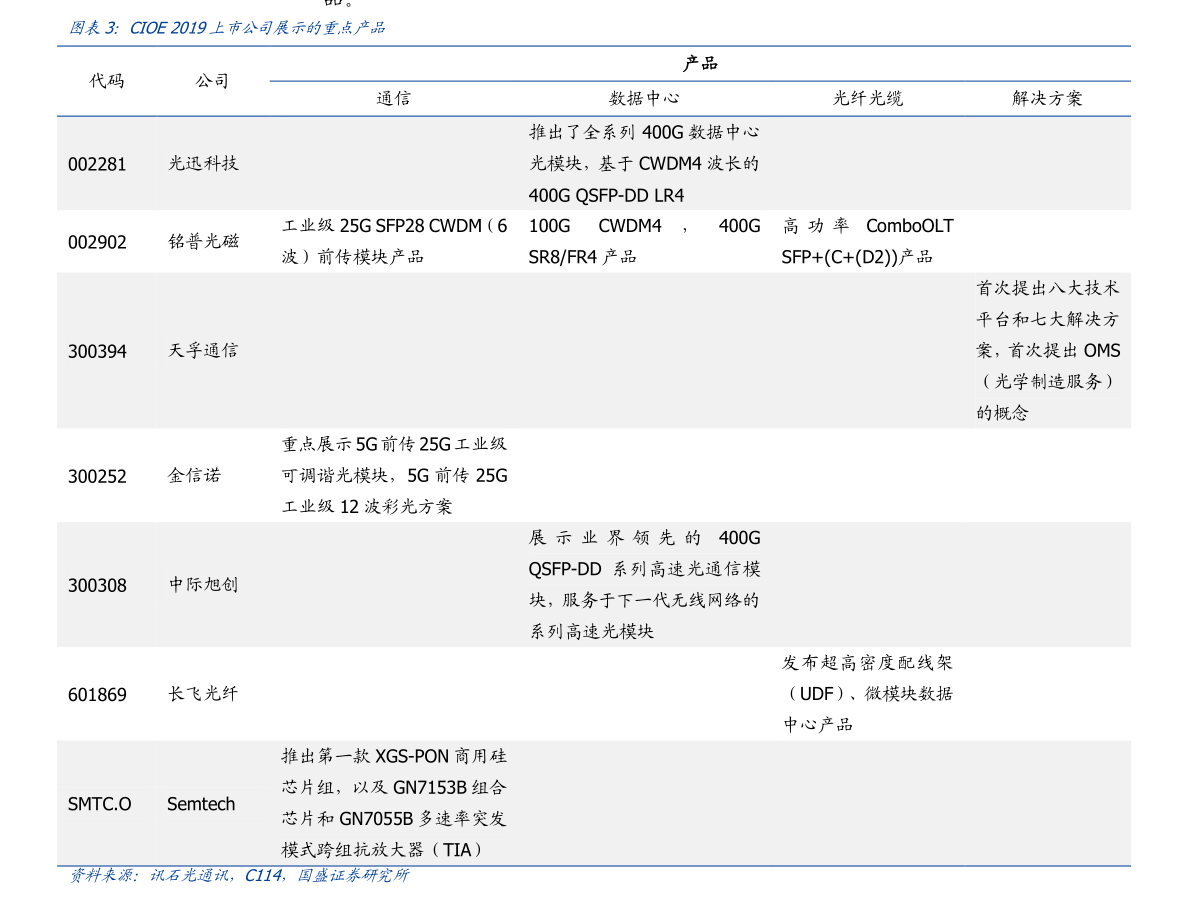Click the '（光学制造服务）' text

pos(1047,382)
